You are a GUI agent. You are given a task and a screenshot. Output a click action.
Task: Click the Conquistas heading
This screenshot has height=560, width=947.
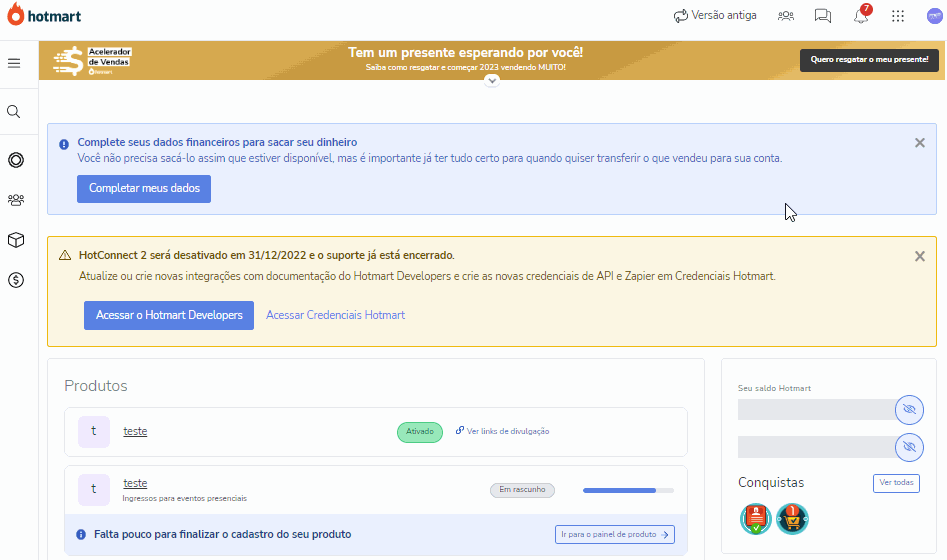click(771, 483)
